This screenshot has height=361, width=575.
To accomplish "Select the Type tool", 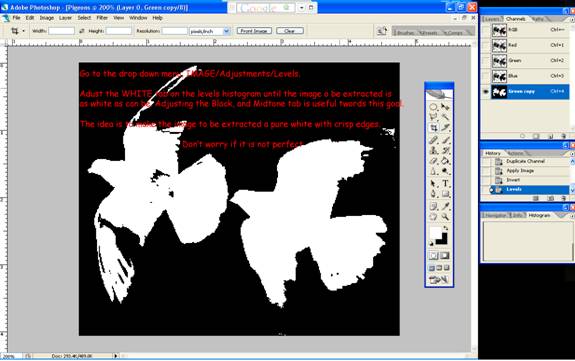I will (445, 183).
